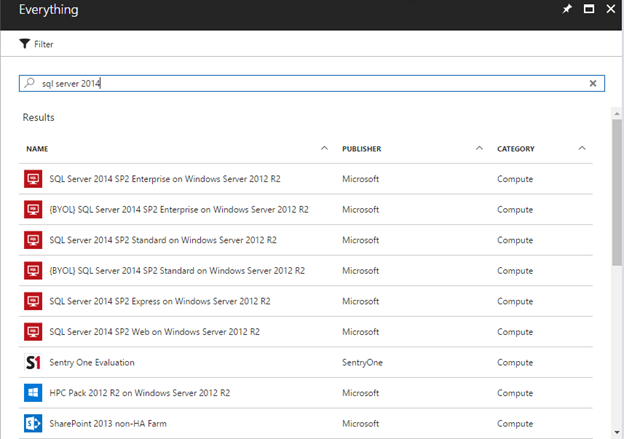Click the Filter funnel icon
The width and height of the screenshot is (624, 439).
coord(25,44)
